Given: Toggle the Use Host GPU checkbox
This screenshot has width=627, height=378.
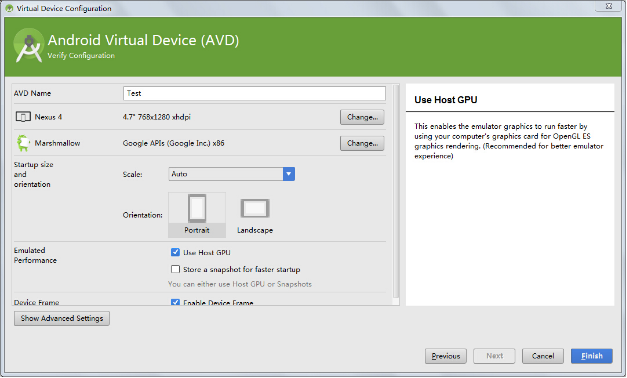Looking at the screenshot, I should [x=175, y=252].
